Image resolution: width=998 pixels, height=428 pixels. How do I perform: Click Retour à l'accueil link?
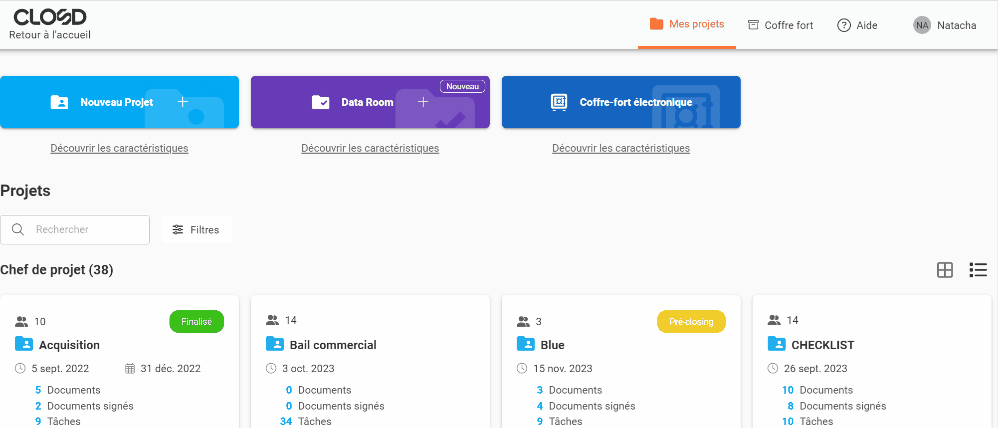[x=50, y=34]
